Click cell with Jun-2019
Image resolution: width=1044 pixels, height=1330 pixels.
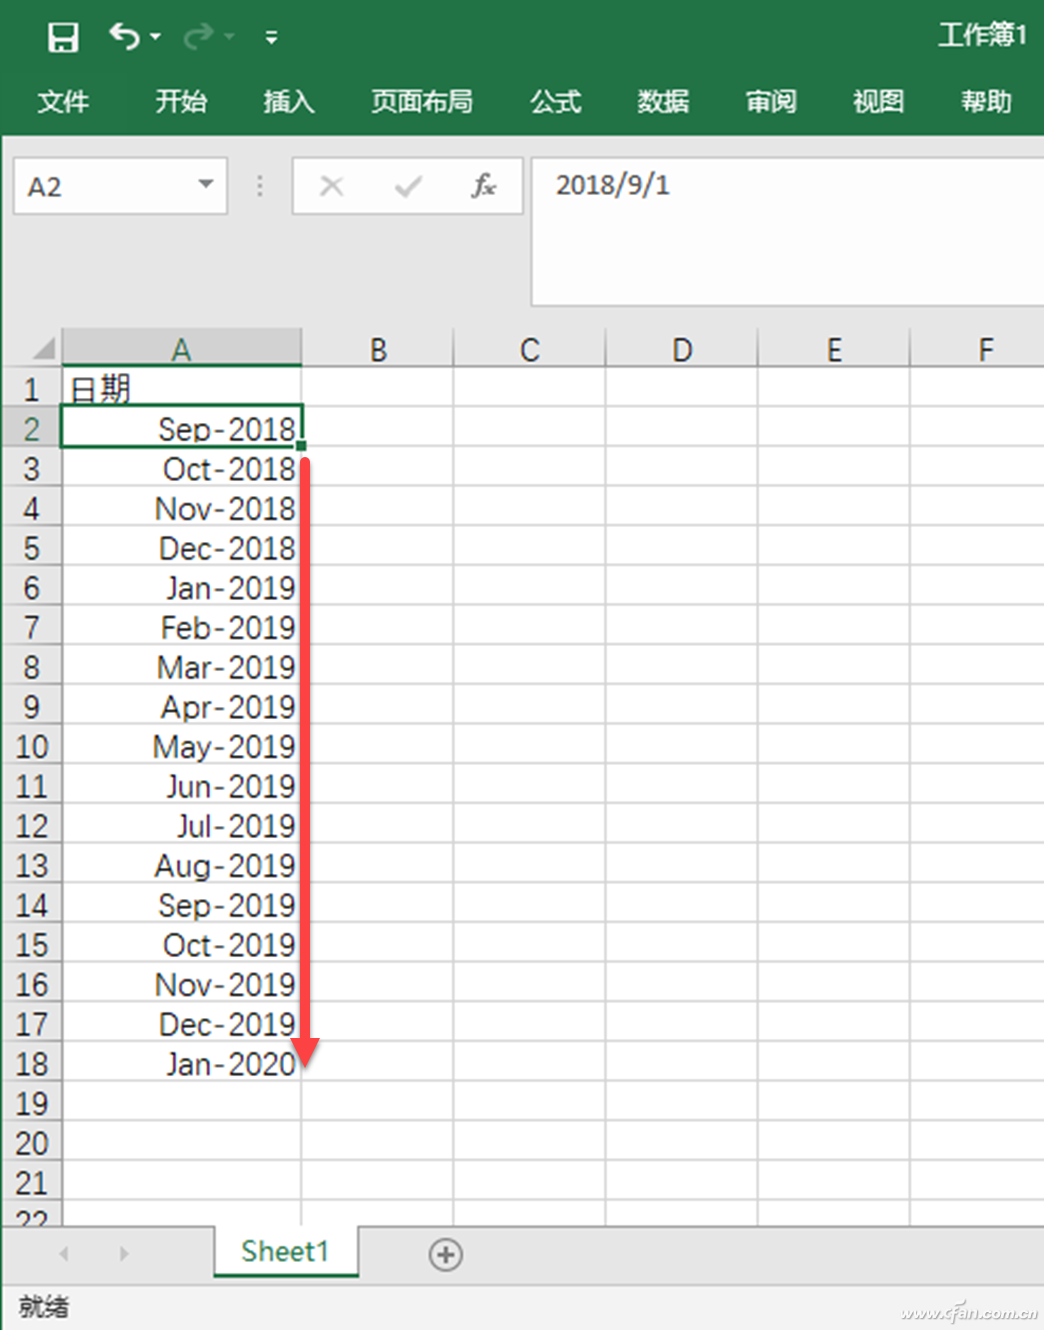point(181,786)
